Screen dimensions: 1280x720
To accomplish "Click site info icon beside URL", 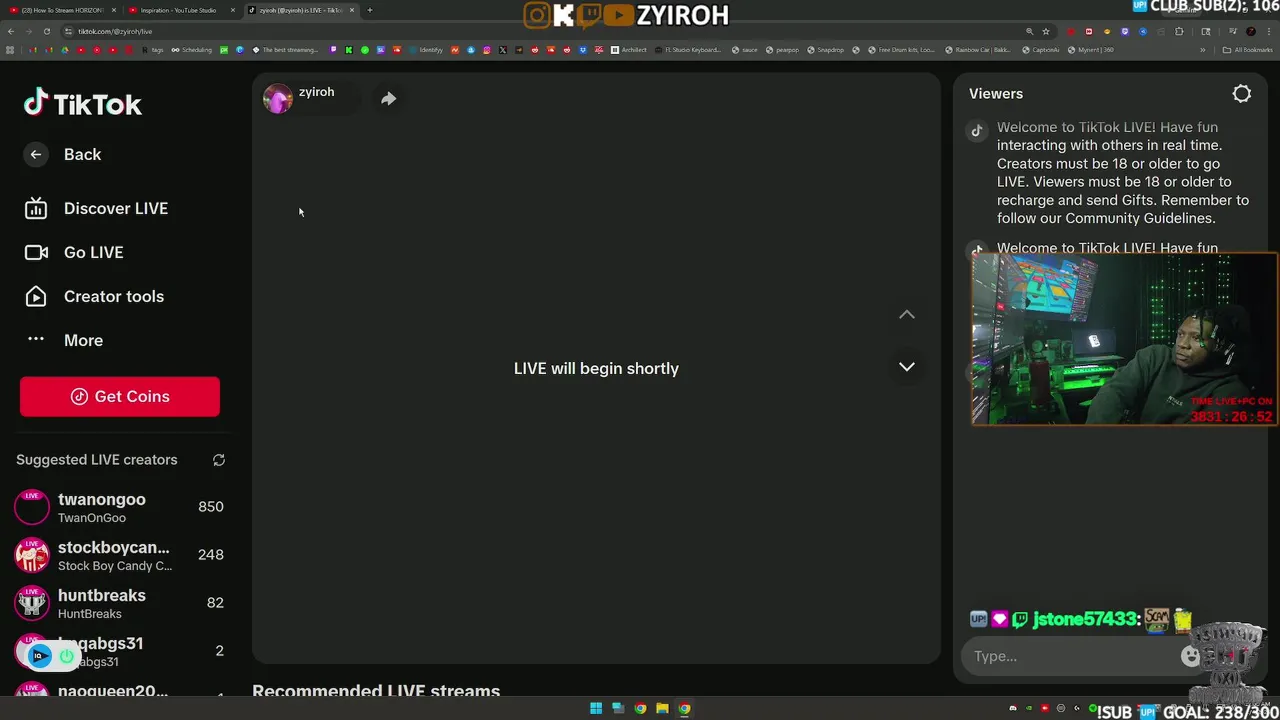I will click(69, 31).
